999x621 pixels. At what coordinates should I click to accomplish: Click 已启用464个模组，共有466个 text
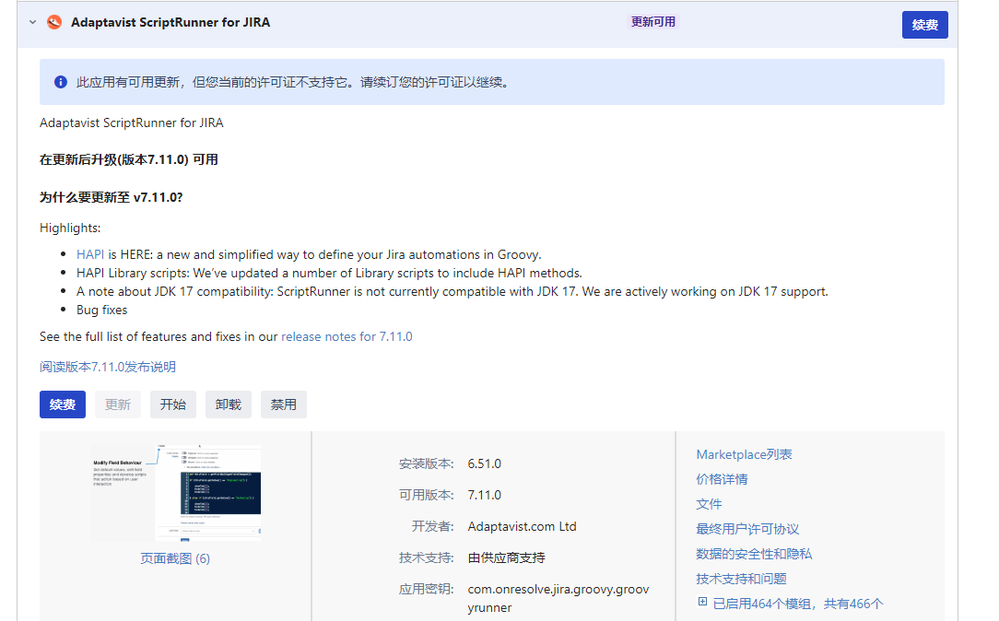[798, 604]
